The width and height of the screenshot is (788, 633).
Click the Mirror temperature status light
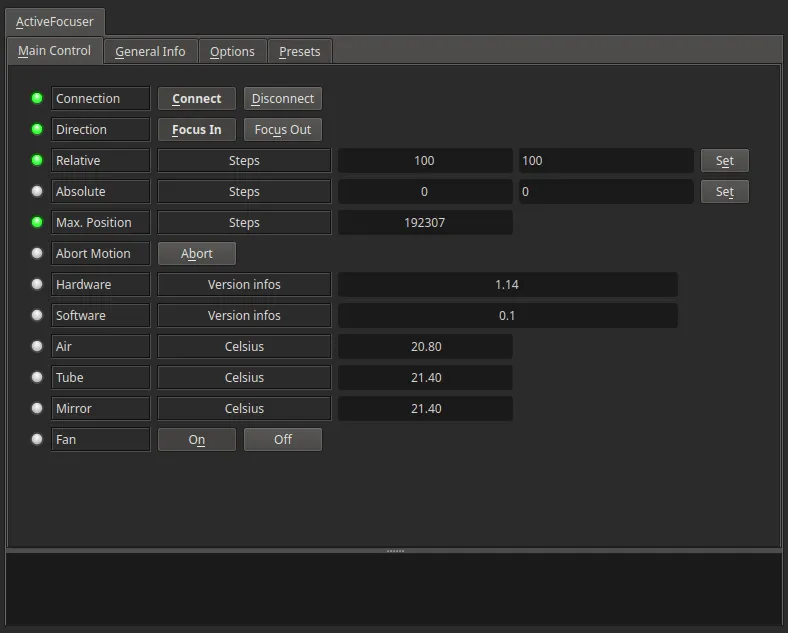(37, 408)
